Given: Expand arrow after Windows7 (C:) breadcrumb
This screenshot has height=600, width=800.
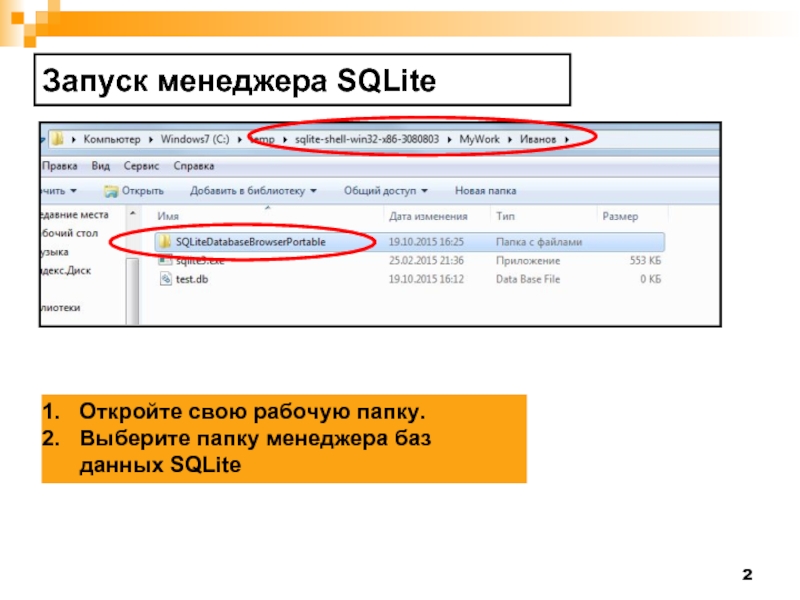Looking at the screenshot, I should point(239,139).
